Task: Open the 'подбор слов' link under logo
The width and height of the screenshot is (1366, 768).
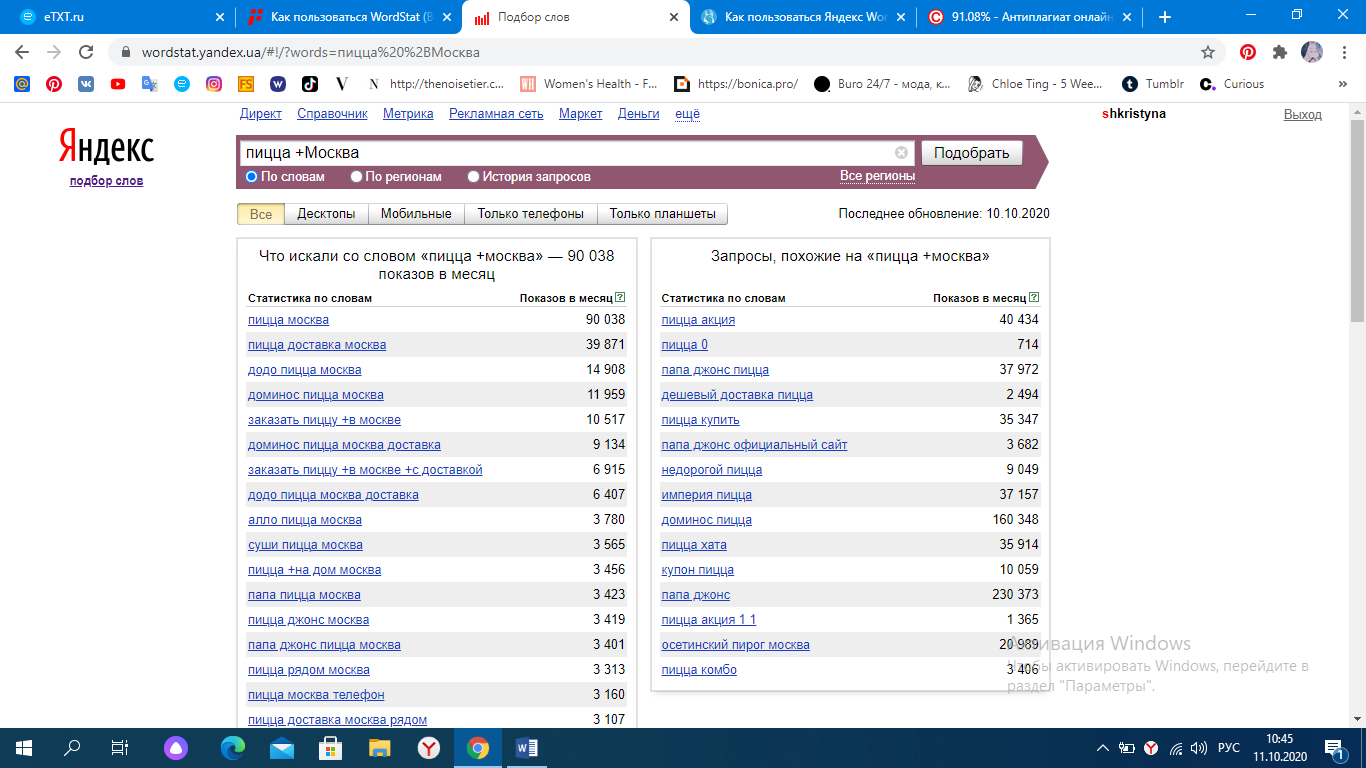Action: coord(106,181)
